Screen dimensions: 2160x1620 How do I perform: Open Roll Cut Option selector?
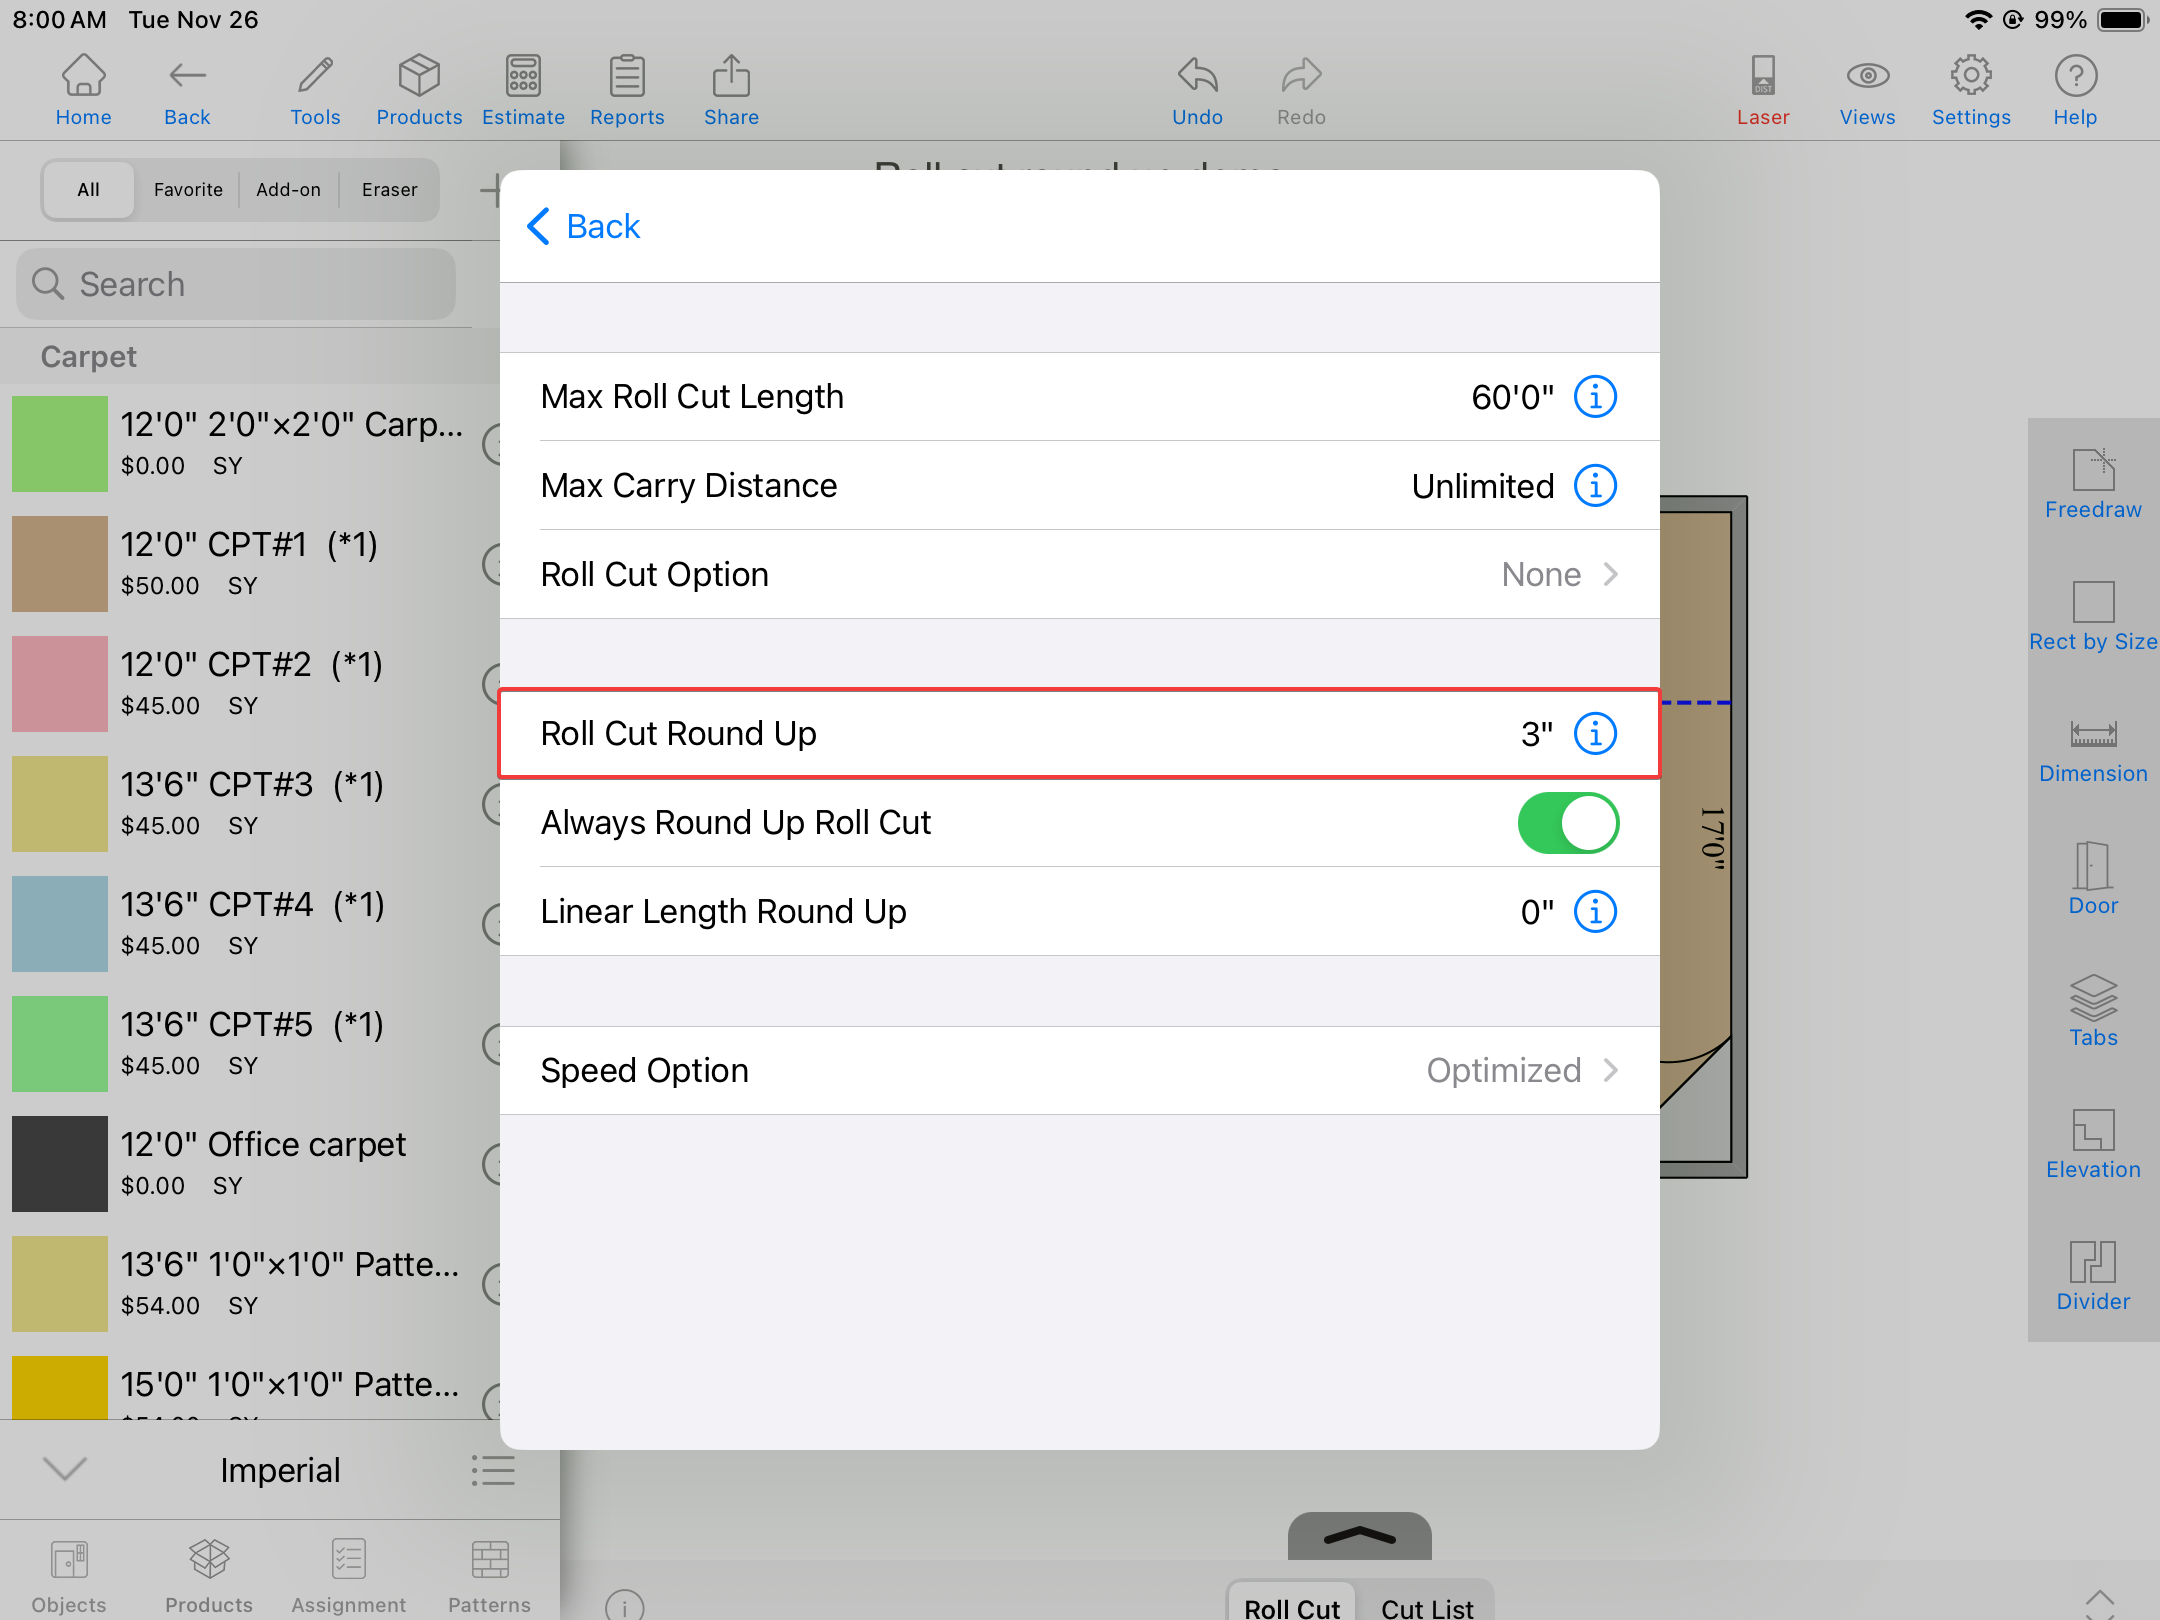pos(1080,575)
